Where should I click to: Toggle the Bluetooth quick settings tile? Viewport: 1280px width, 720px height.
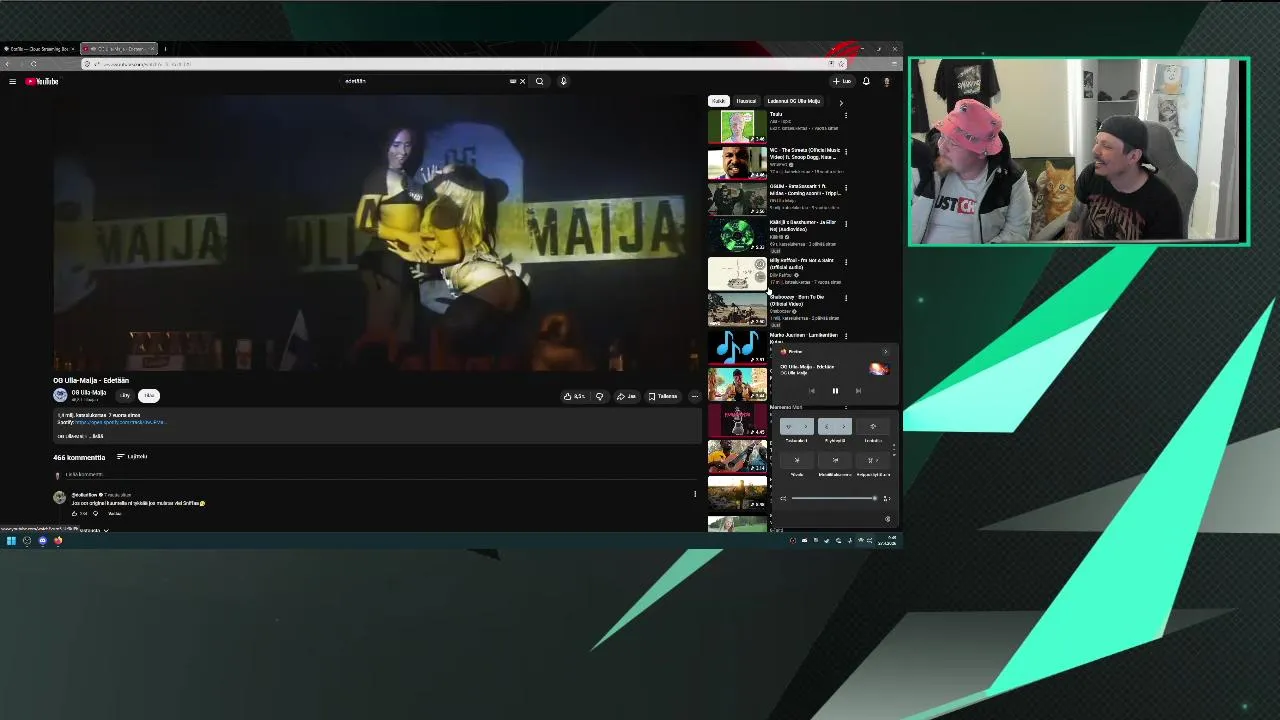(826, 427)
